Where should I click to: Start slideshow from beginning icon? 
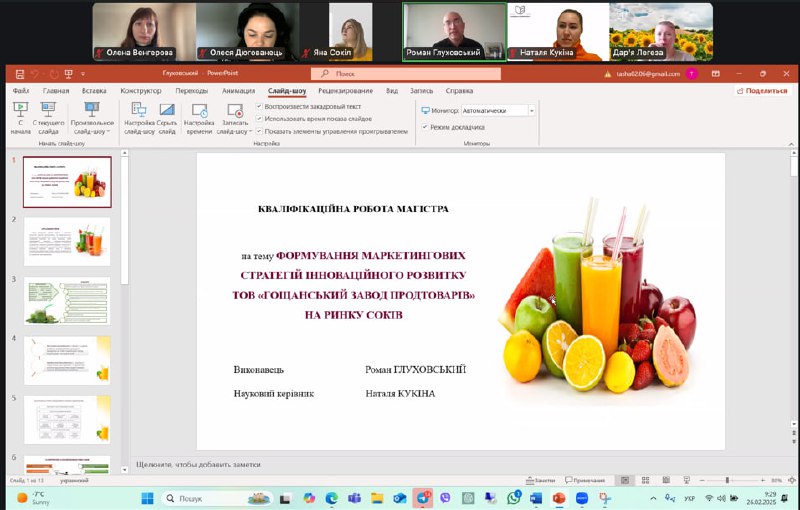coord(20,112)
